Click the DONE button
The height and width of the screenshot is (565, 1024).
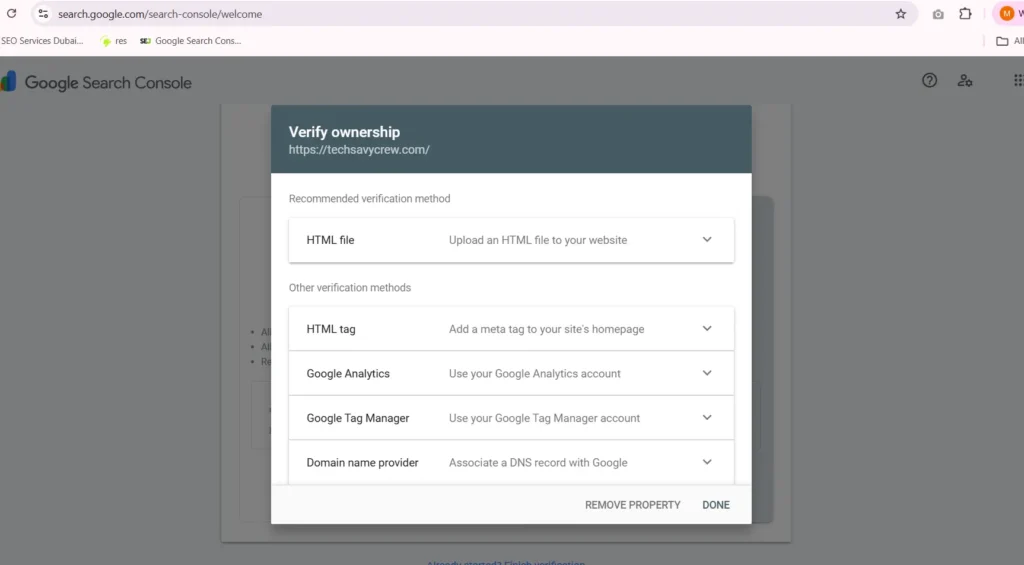click(716, 504)
